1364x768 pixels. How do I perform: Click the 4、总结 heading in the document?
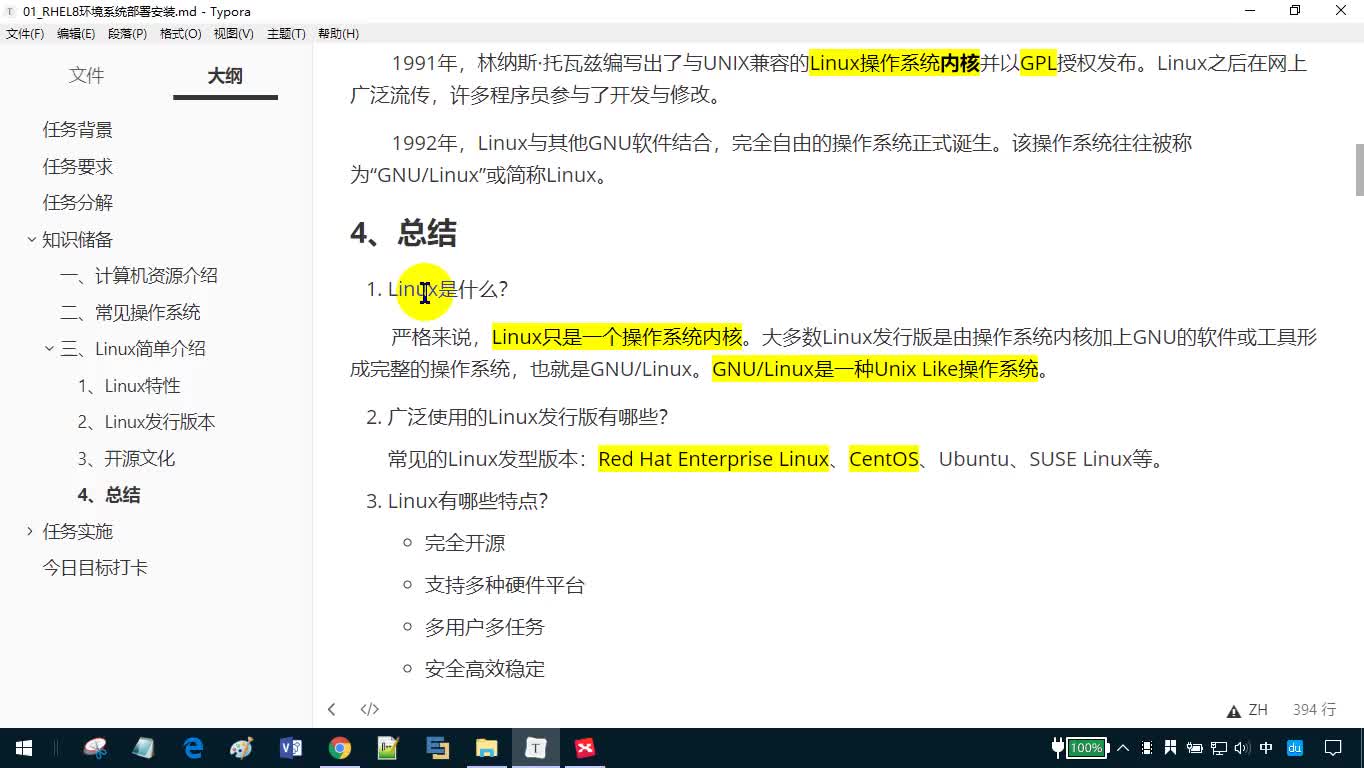tap(403, 233)
